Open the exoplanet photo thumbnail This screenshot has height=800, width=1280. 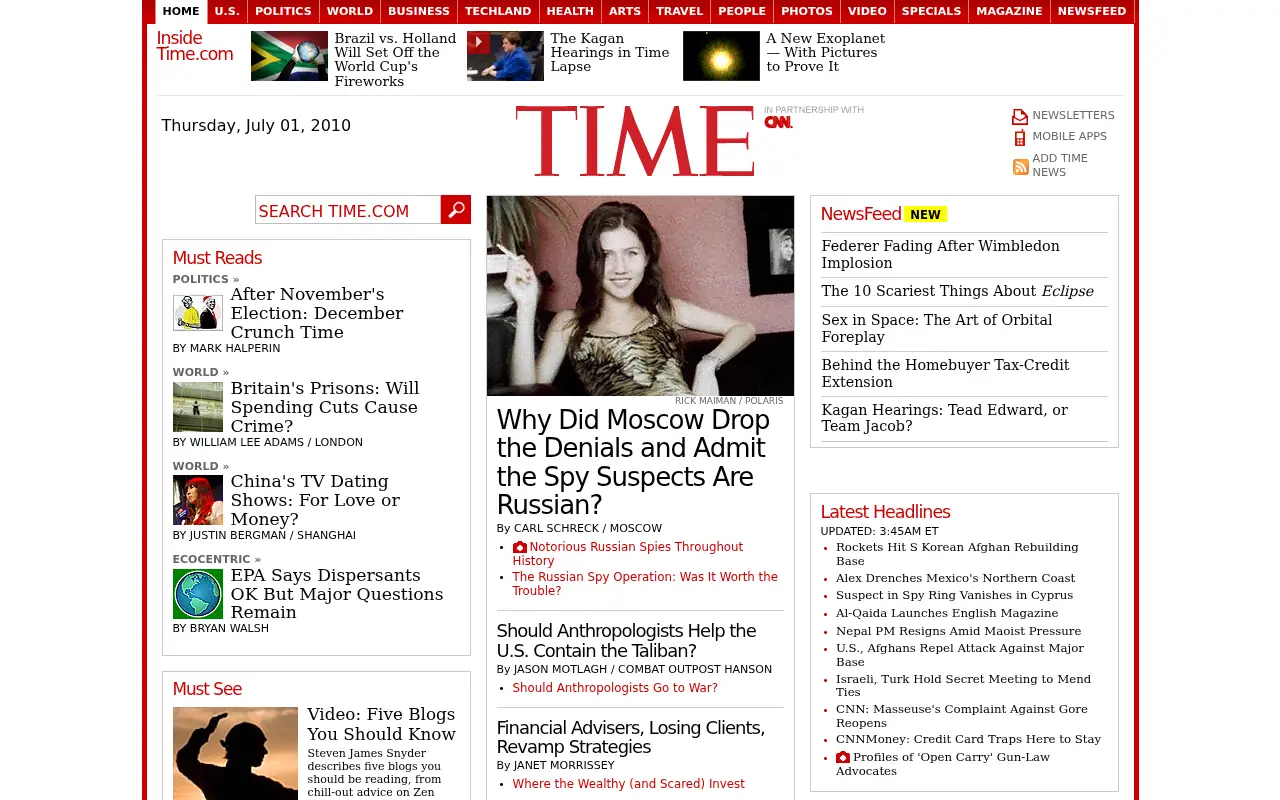click(721, 56)
